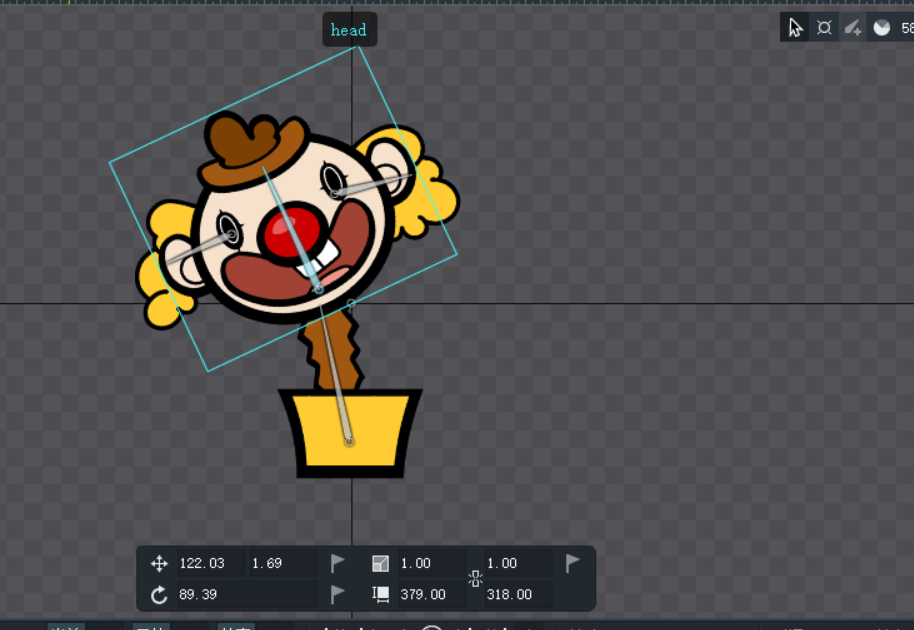Click the bone joint inside the yellow pot

(x=349, y=442)
